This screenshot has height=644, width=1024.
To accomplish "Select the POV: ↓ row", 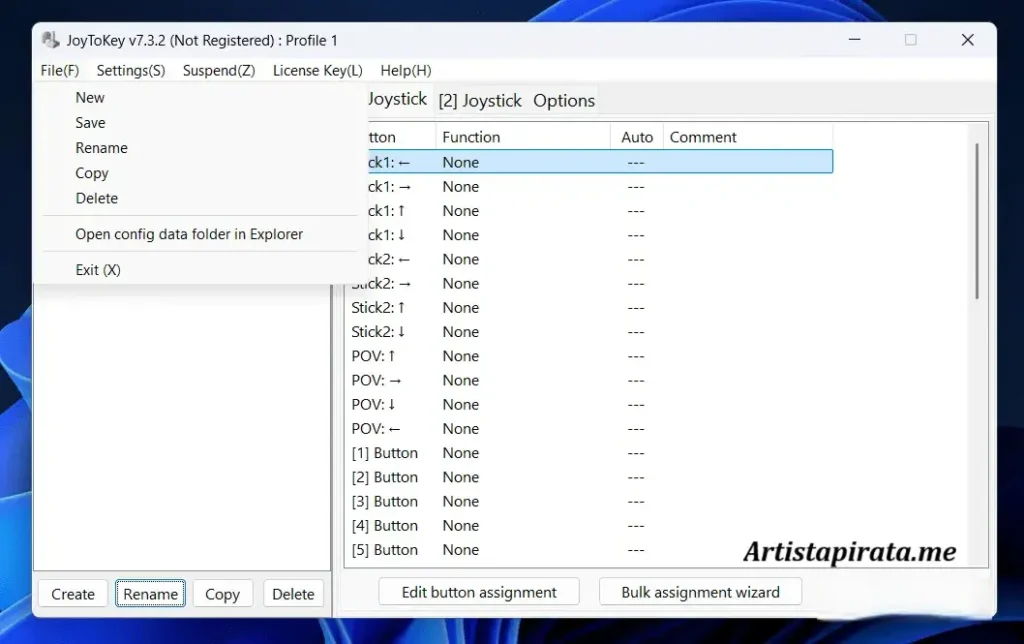I will point(590,404).
